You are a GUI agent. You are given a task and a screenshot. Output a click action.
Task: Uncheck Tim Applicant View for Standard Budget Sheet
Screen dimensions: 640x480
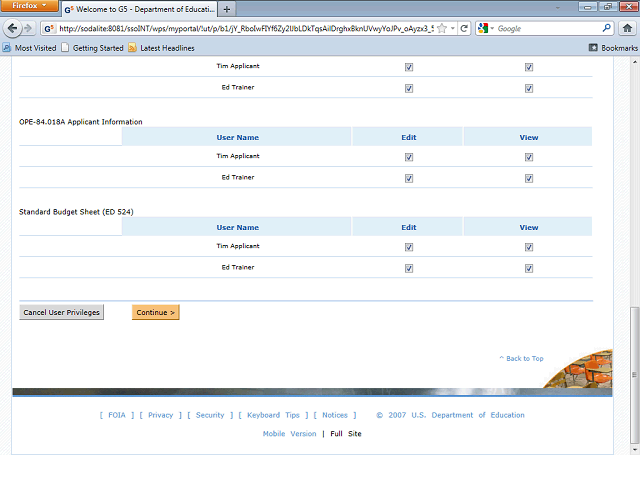[529, 247]
